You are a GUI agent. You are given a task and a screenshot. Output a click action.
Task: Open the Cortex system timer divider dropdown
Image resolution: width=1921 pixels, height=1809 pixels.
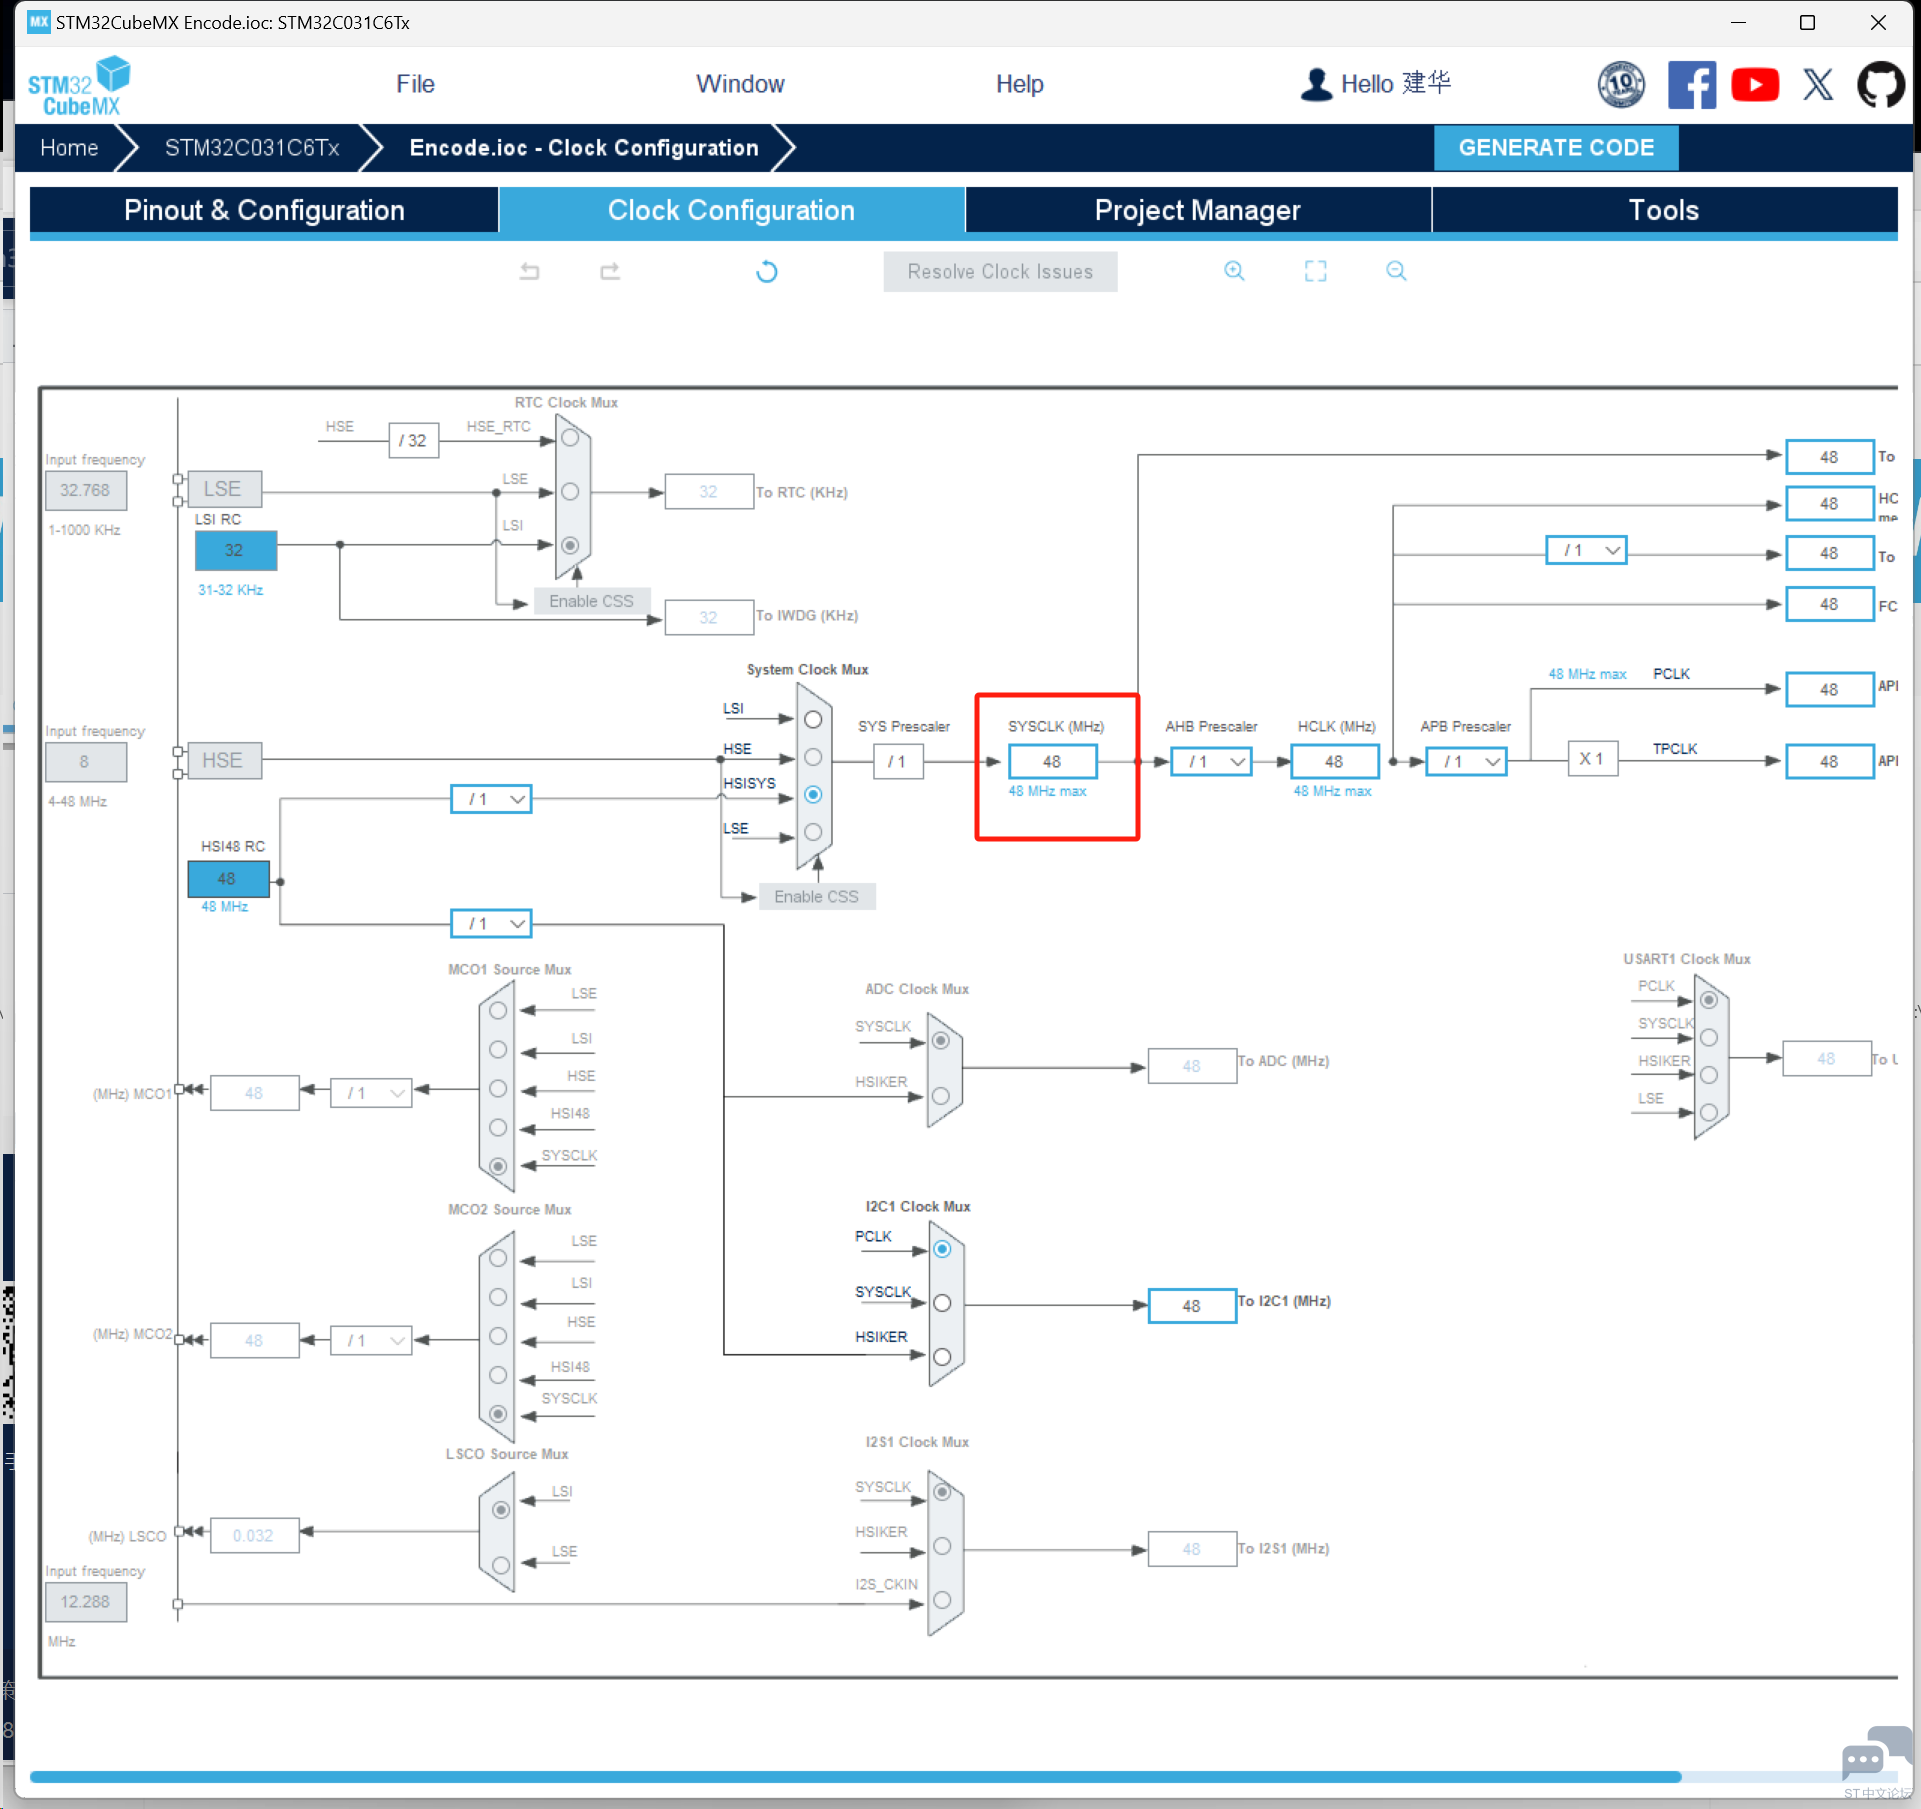(x=1586, y=550)
